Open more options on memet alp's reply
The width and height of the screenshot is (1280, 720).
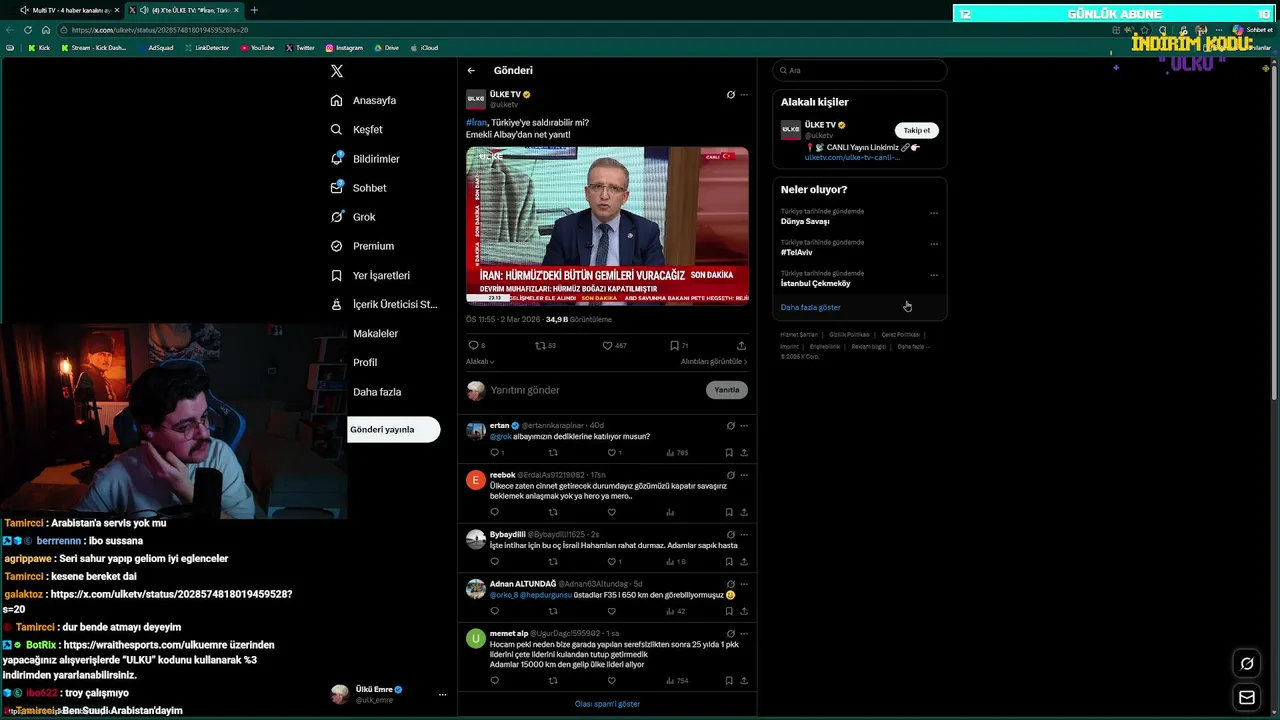point(744,634)
